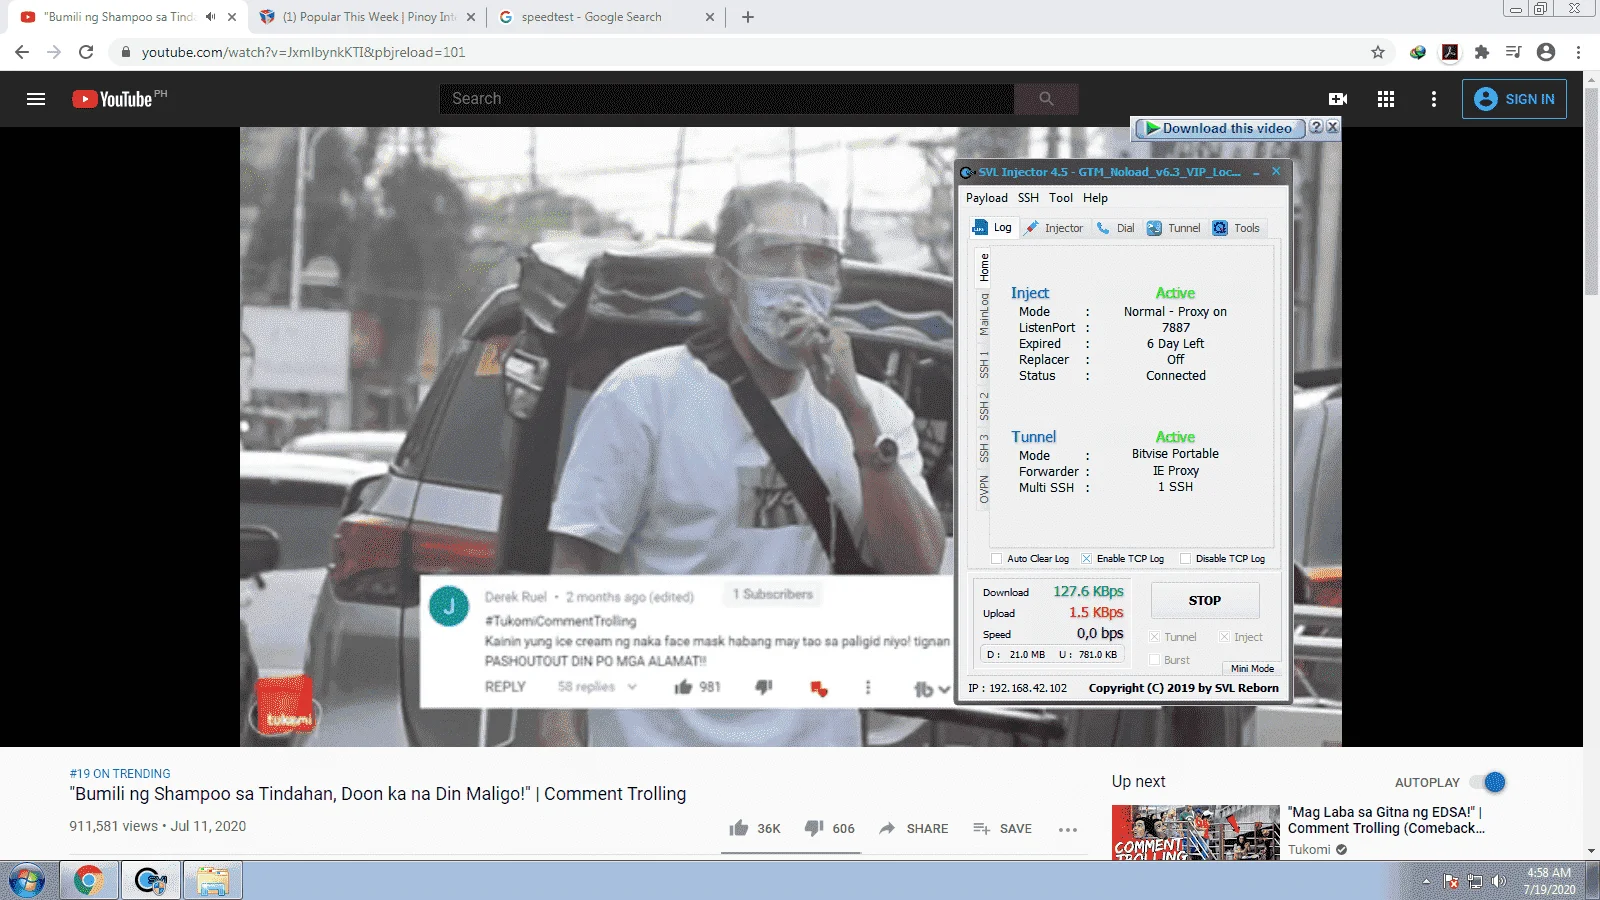The height and width of the screenshot is (900, 1600).
Task: Open the SSH 1 vertical tab
Action: click(x=984, y=365)
